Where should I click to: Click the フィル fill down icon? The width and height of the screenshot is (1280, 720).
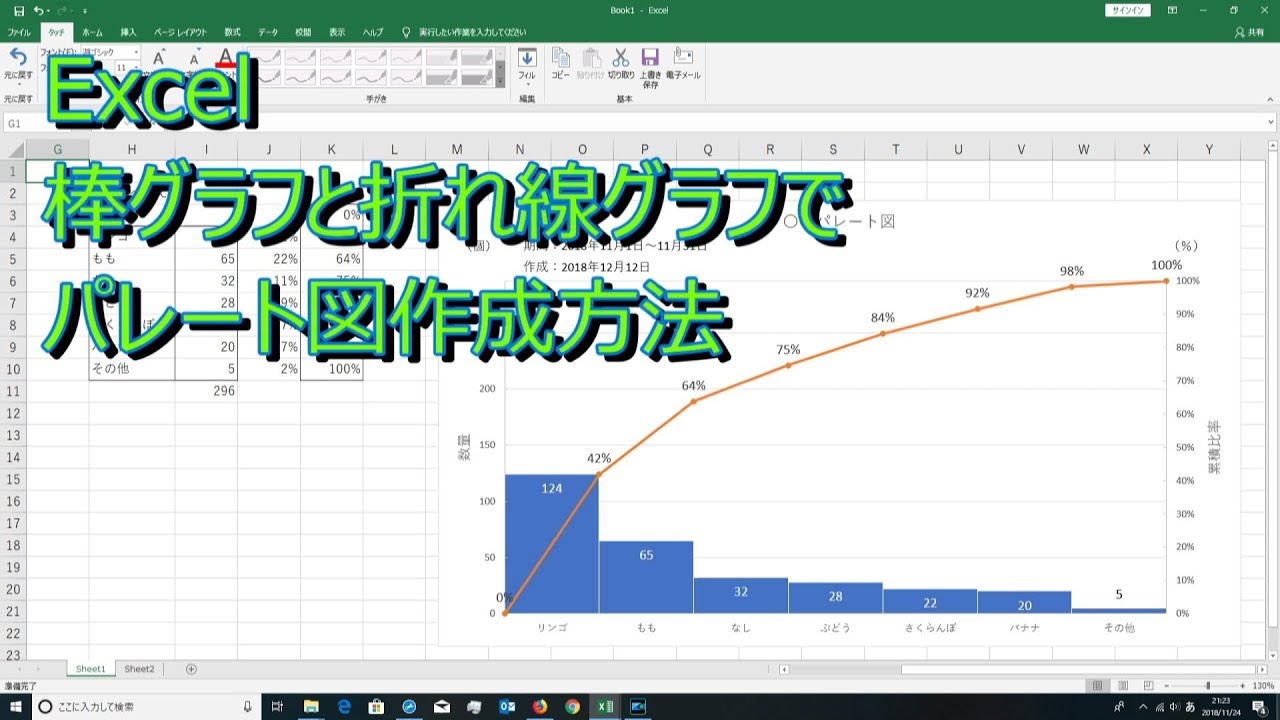(x=527, y=57)
